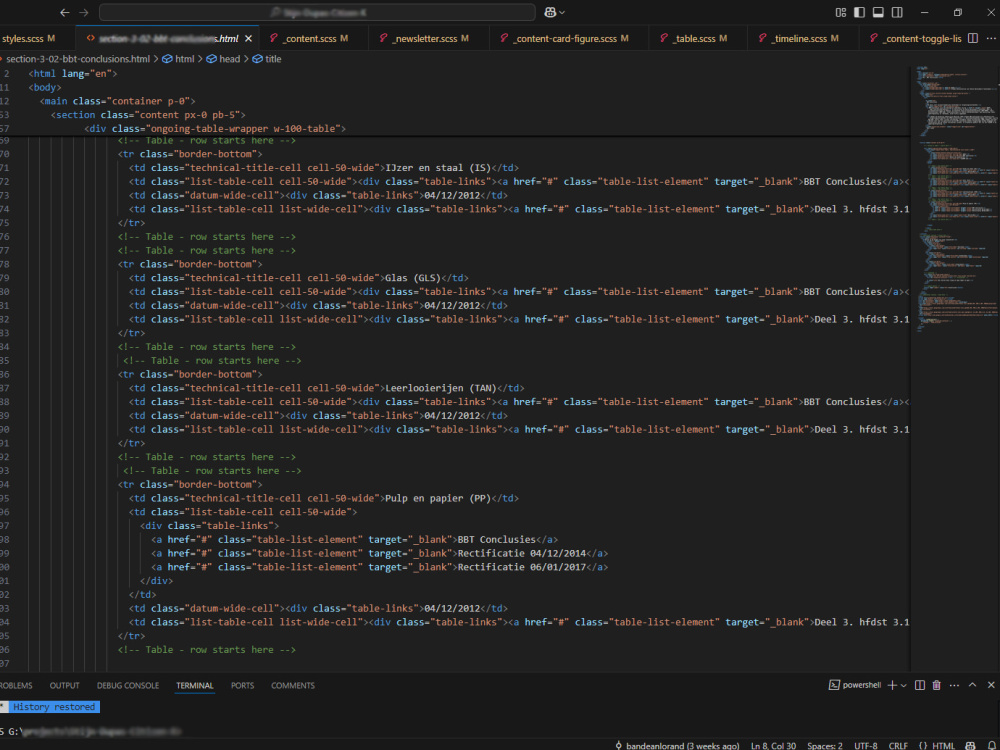Image resolution: width=1000 pixels, height=750 pixels.
Task: Change indentation via Spaces: 2
Action: [x=825, y=745]
